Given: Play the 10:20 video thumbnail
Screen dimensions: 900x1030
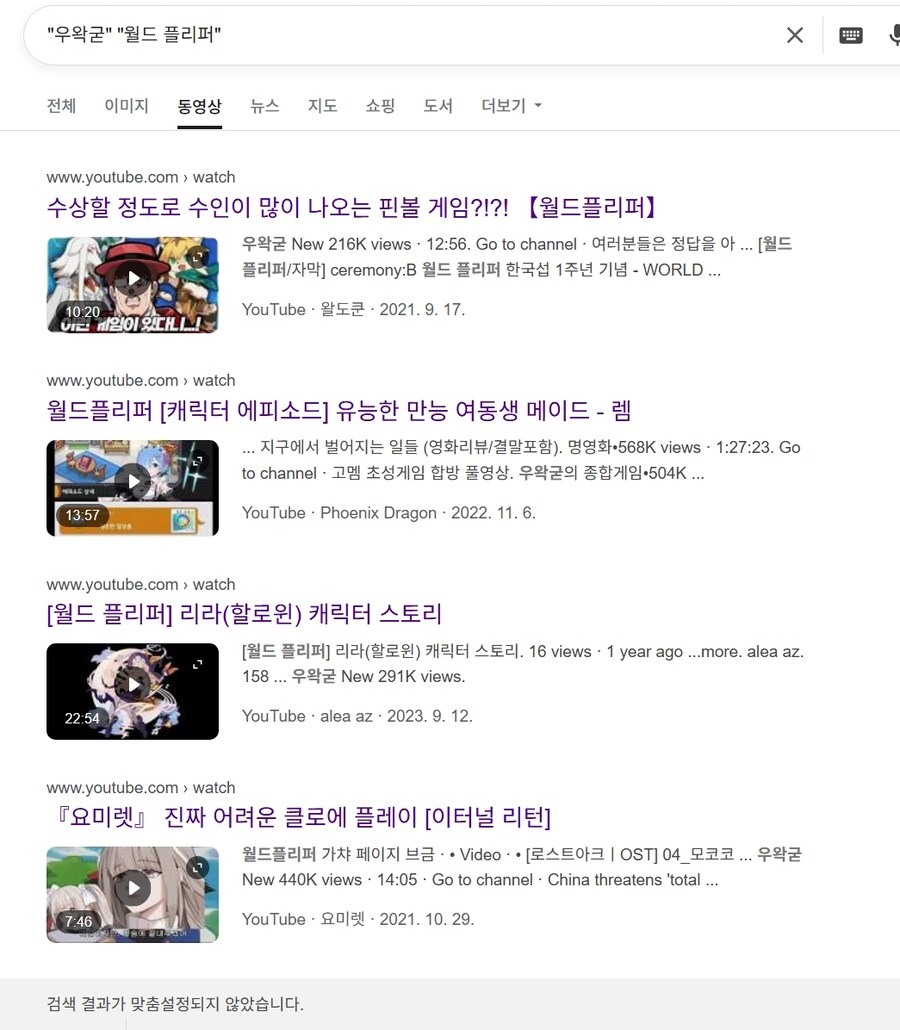Looking at the screenshot, I should coord(133,285).
